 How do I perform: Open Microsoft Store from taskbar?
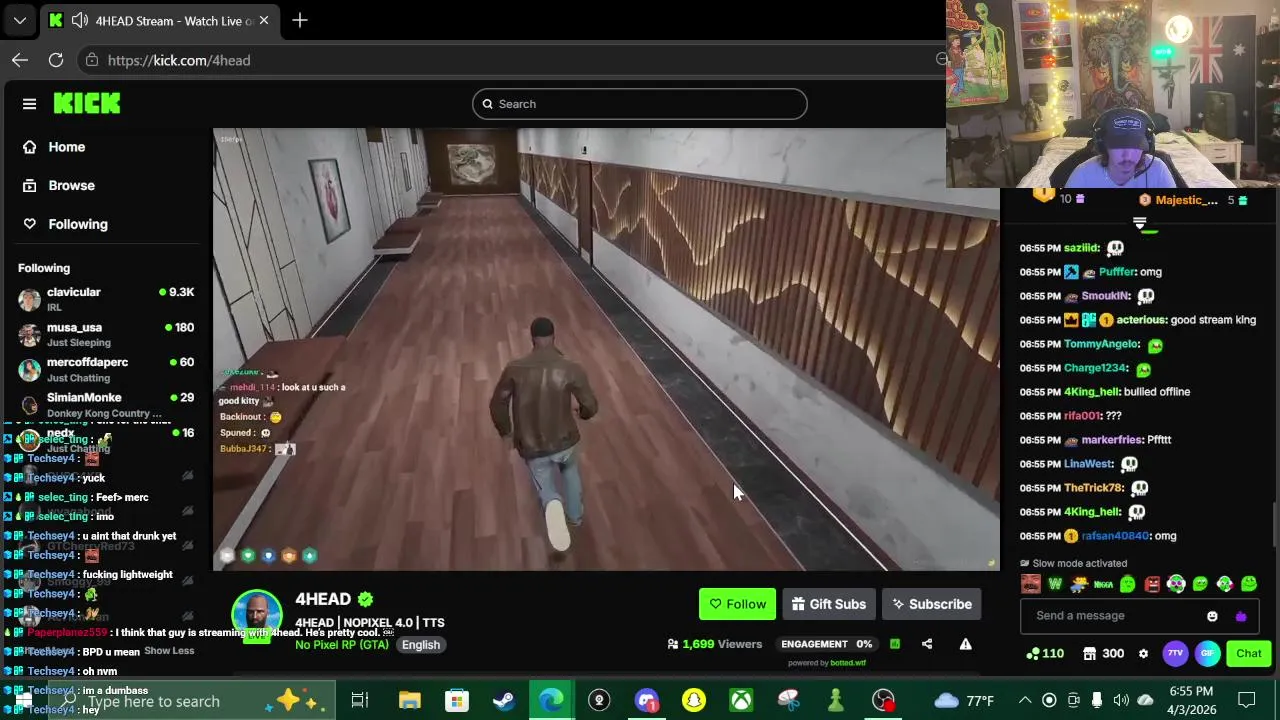[x=456, y=701]
